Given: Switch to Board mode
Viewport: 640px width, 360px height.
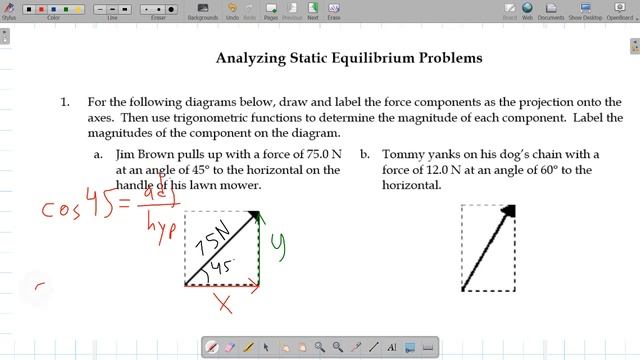Looking at the screenshot, I should (509, 11).
